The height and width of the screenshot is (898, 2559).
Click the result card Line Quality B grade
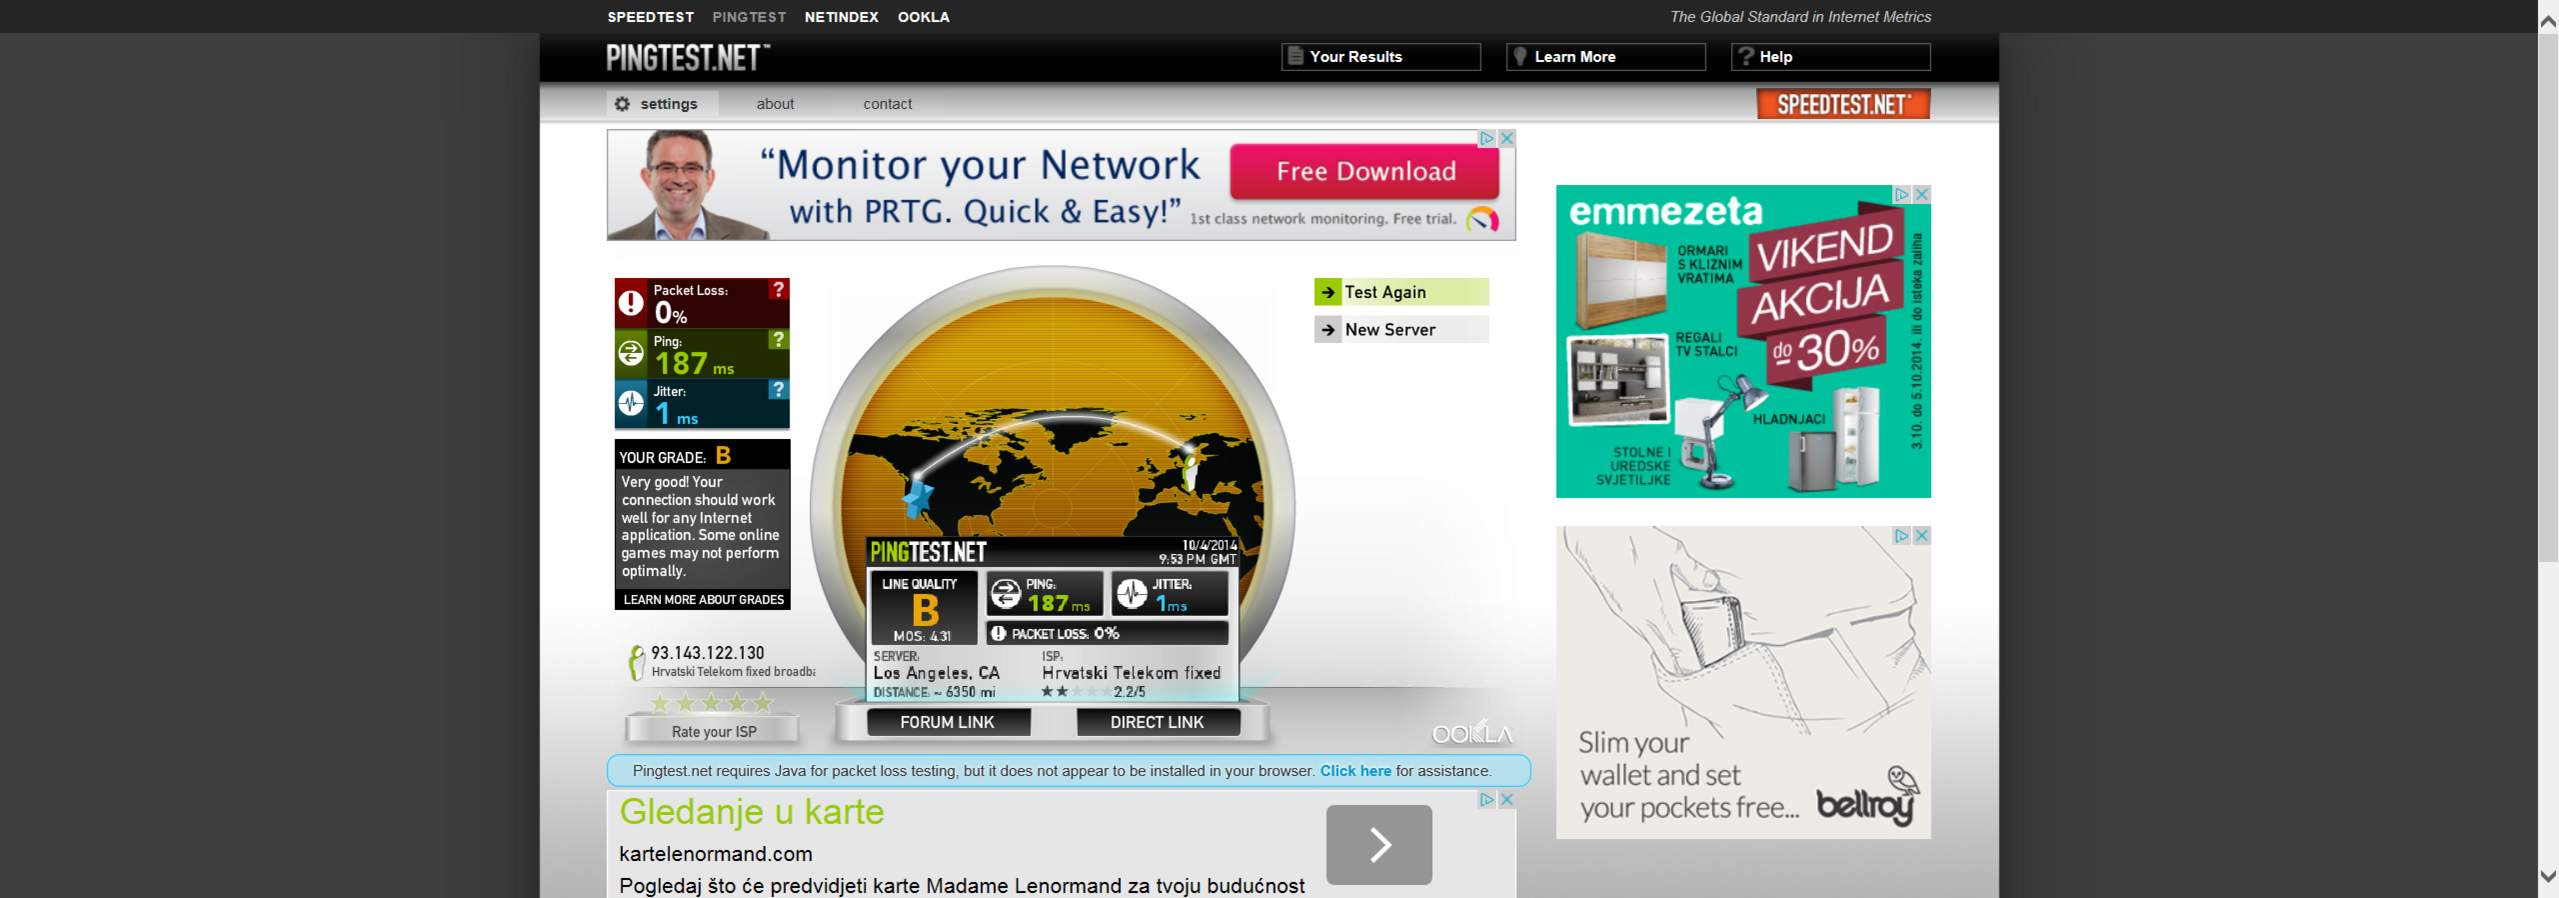925,610
